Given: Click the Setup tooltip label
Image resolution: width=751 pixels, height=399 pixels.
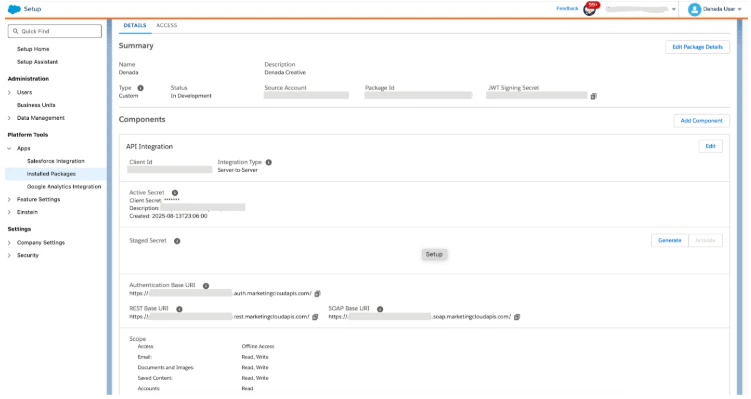Looking at the screenshot, I should tap(434, 254).
